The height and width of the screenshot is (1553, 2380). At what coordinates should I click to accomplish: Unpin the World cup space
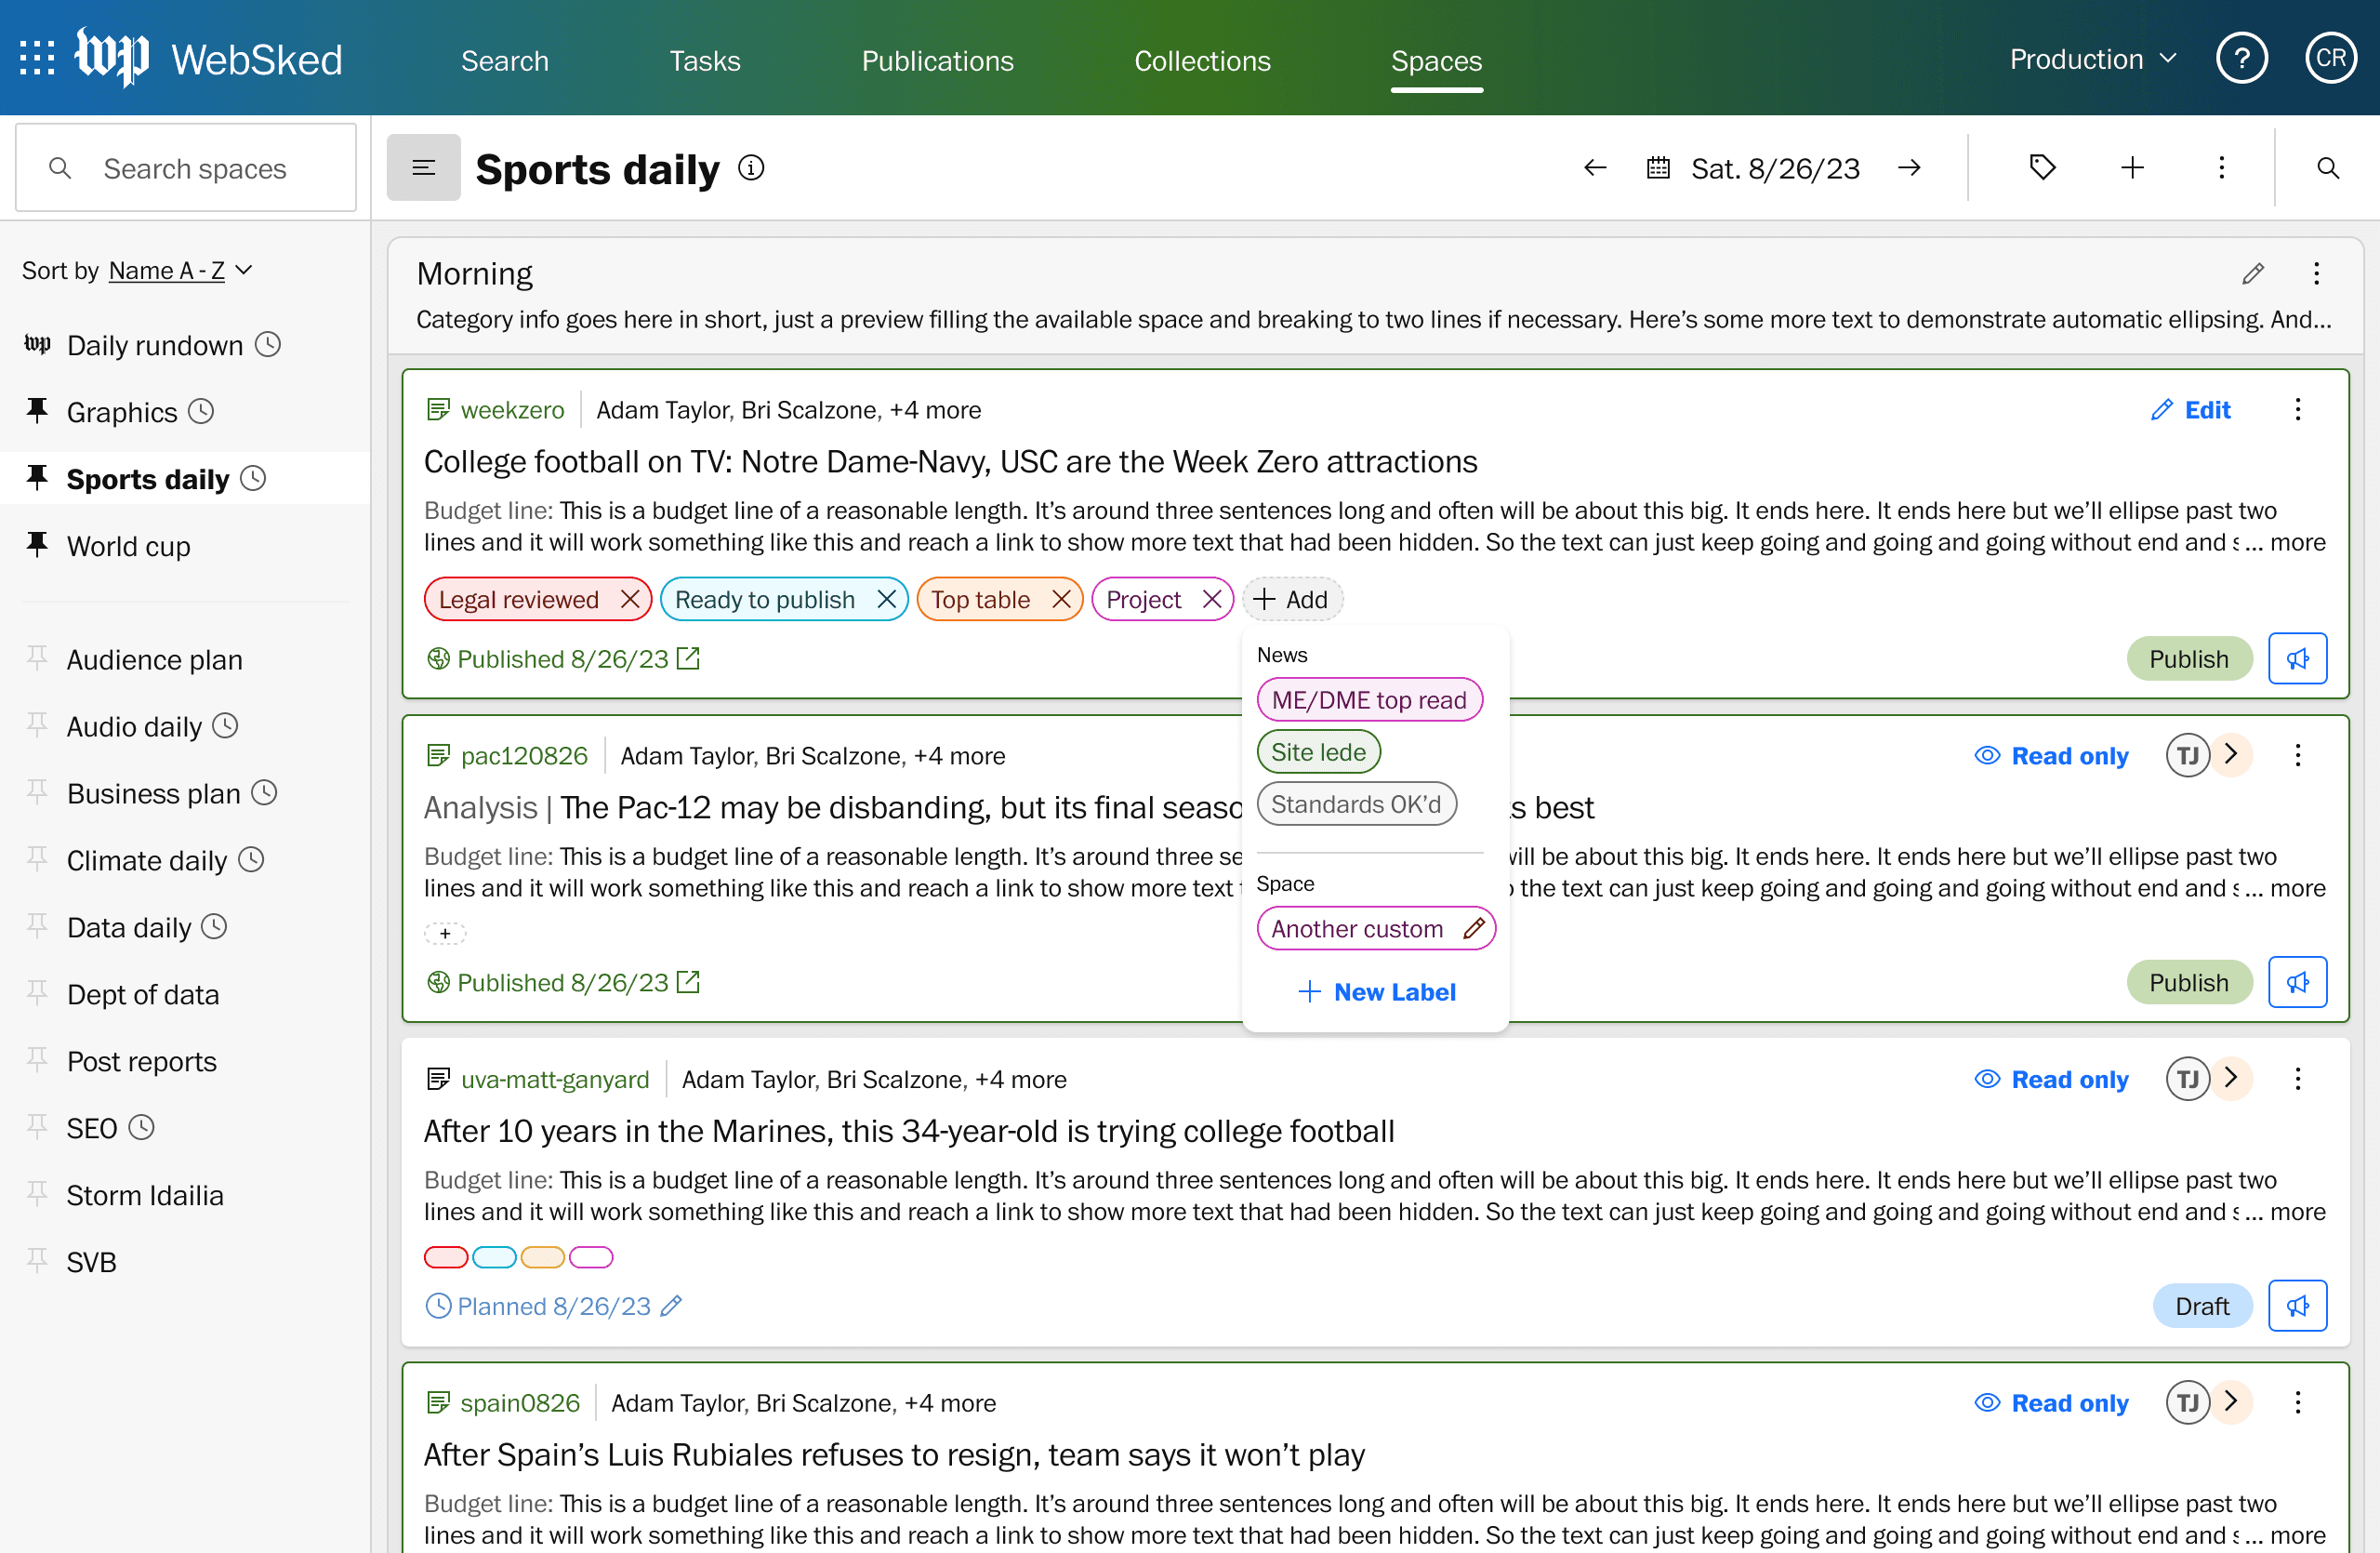click(x=37, y=545)
